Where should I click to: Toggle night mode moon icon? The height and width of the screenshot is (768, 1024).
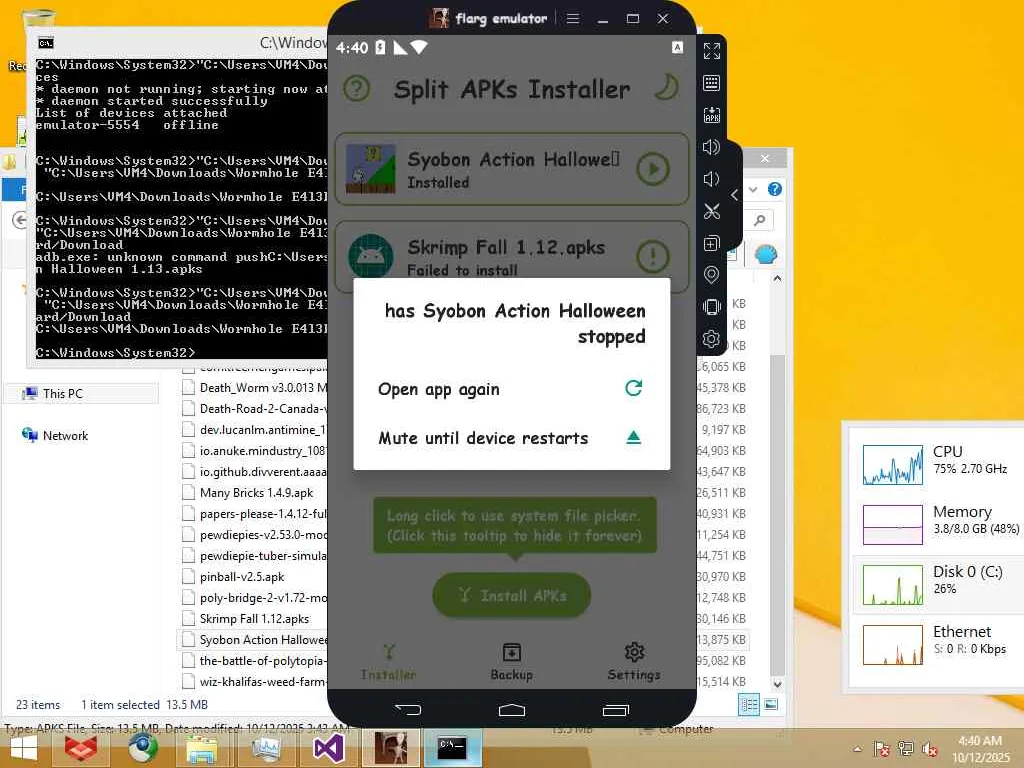point(666,88)
